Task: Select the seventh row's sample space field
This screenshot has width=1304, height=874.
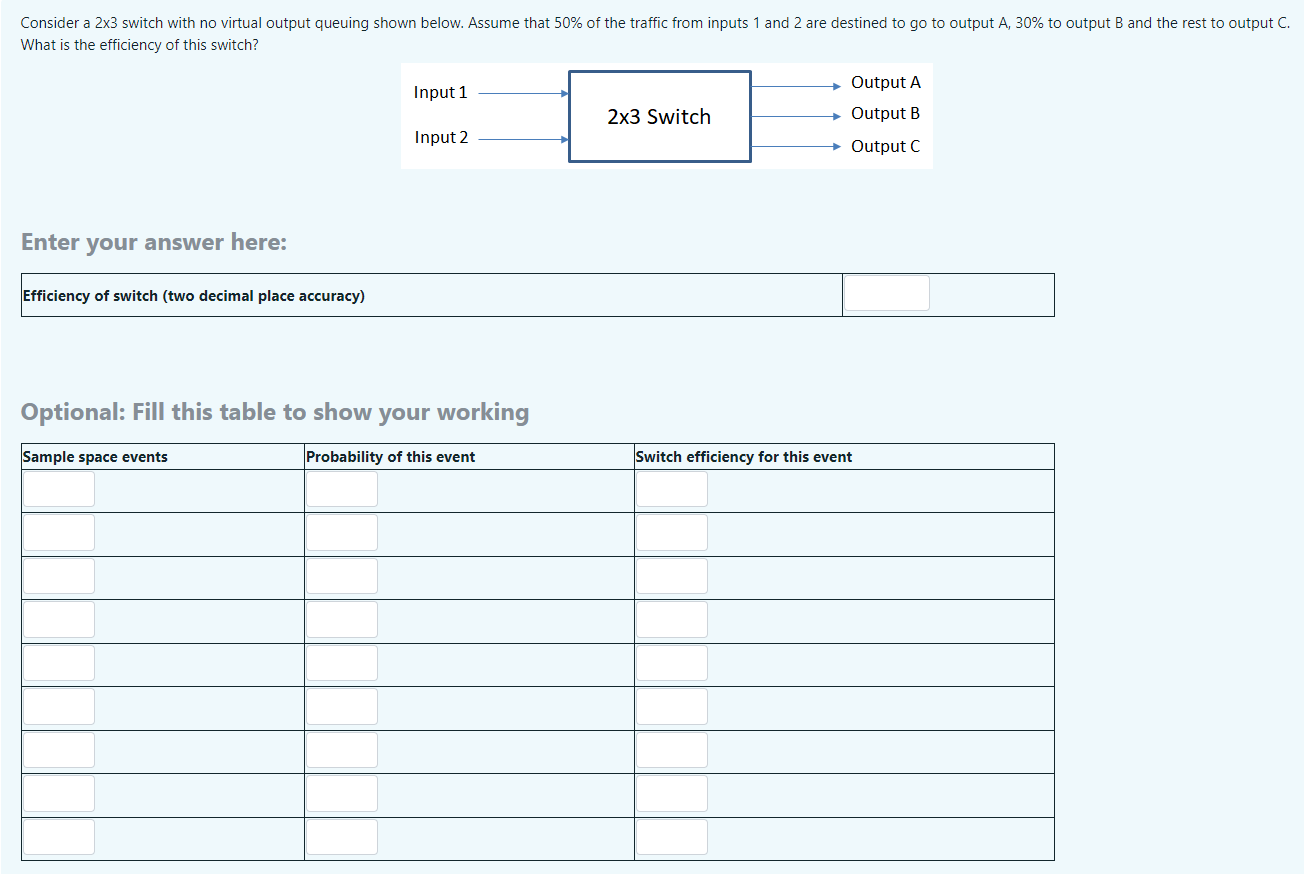Action: click(58, 750)
